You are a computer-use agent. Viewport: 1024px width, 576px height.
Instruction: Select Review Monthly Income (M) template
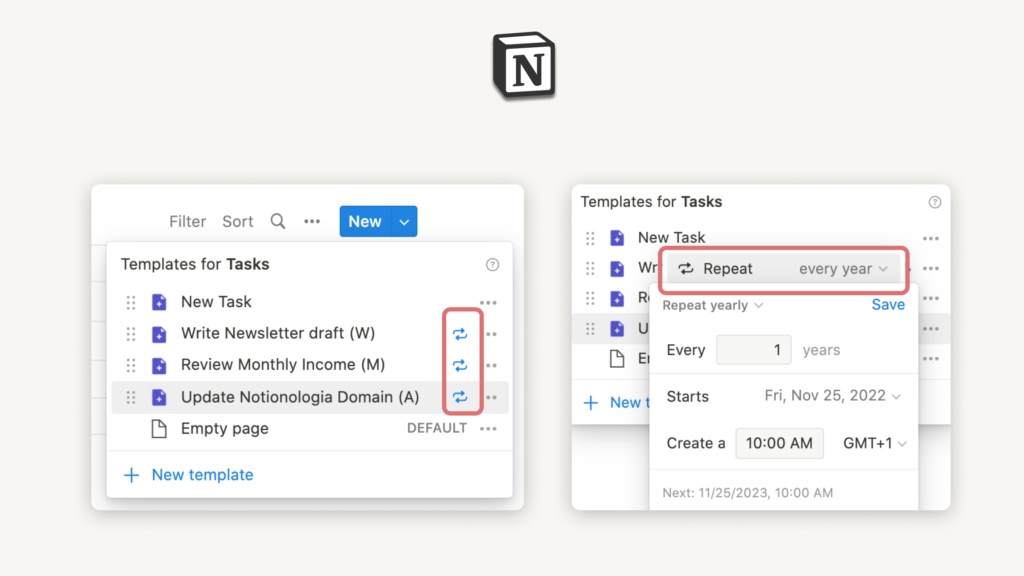point(283,364)
